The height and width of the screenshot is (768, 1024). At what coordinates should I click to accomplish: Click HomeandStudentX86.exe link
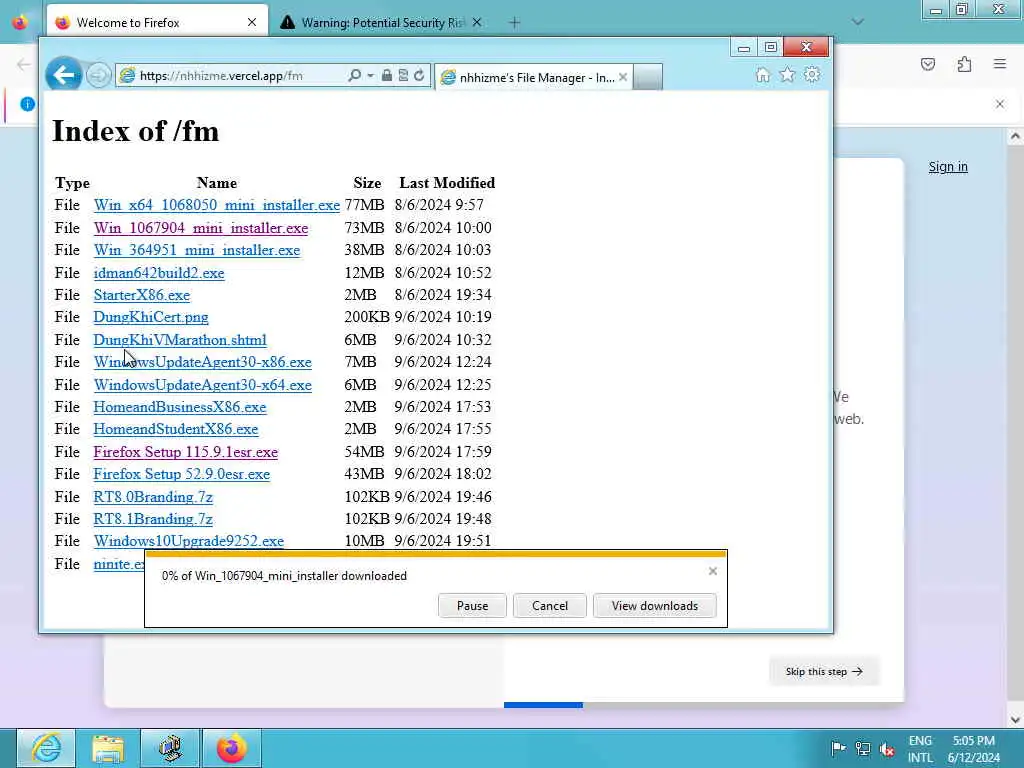(176, 430)
